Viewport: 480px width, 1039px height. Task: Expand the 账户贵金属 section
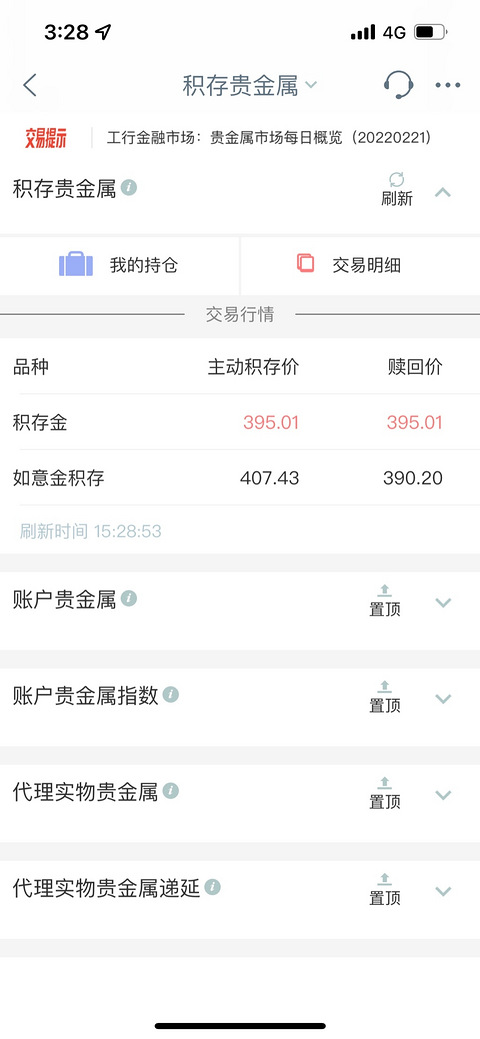(x=443, y=602)
